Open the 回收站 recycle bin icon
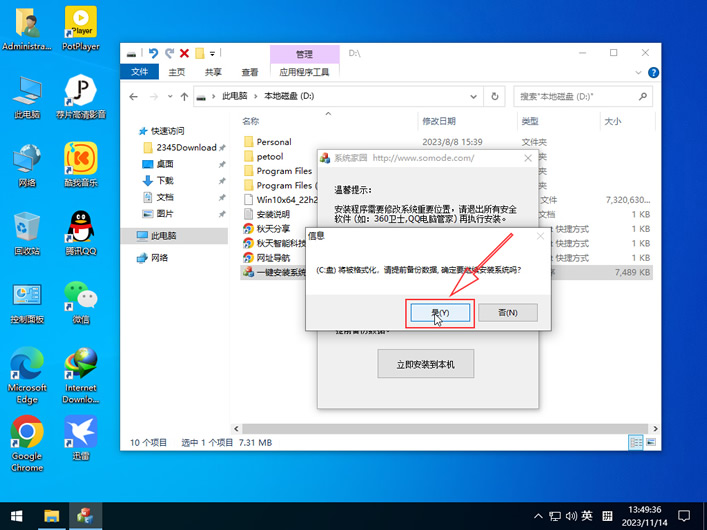 (27, 234)
